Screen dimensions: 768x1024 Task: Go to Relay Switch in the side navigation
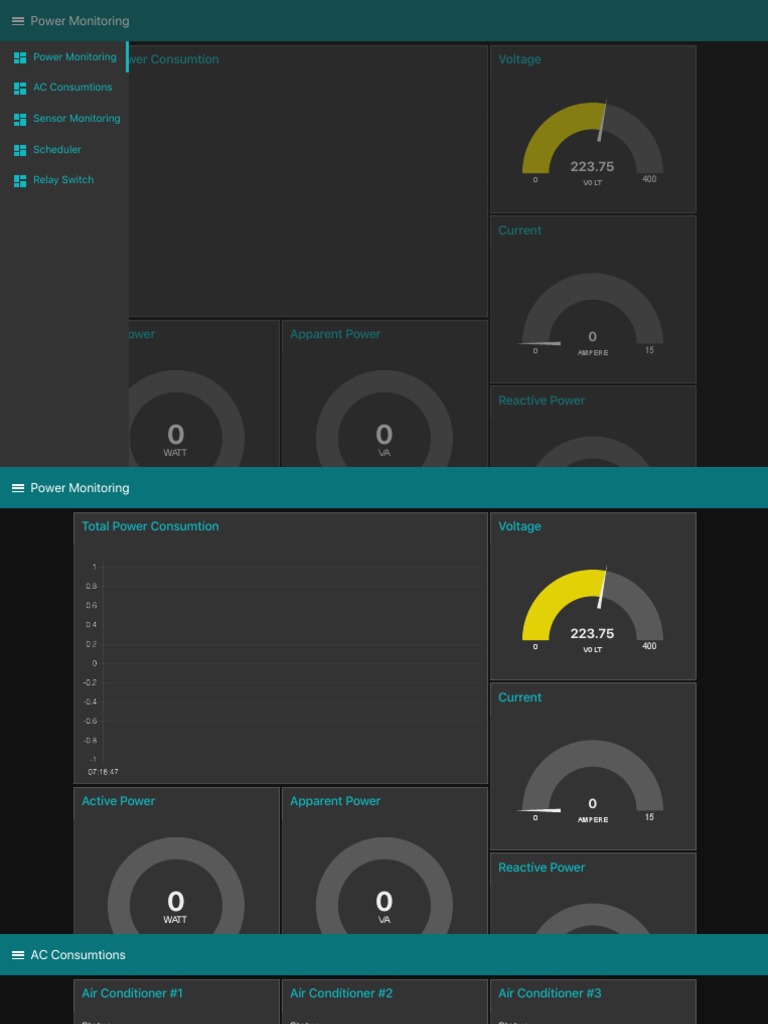coord(63,180)
